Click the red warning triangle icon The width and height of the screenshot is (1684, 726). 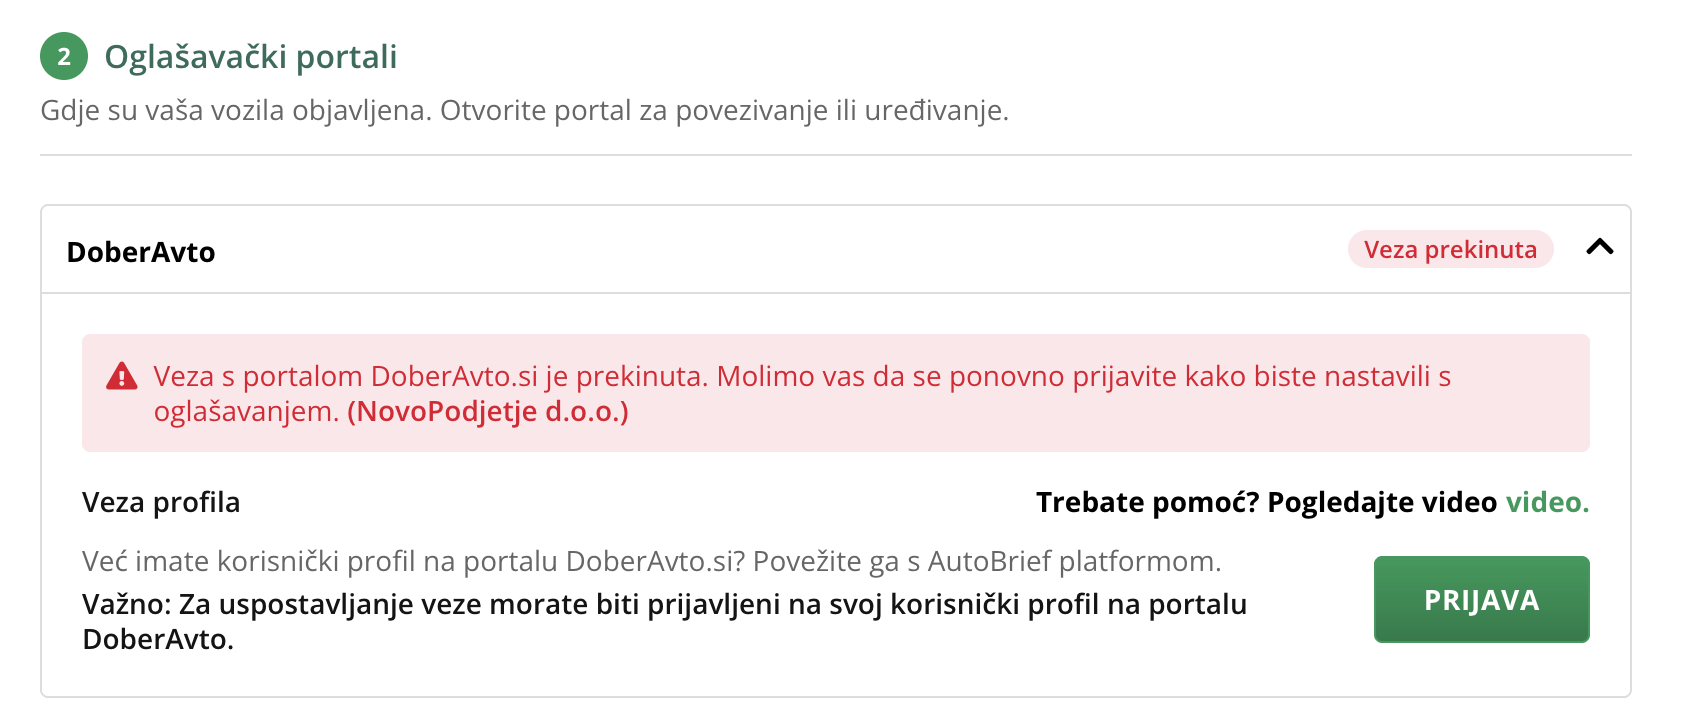pyautogui.click(x=121, y=376)
